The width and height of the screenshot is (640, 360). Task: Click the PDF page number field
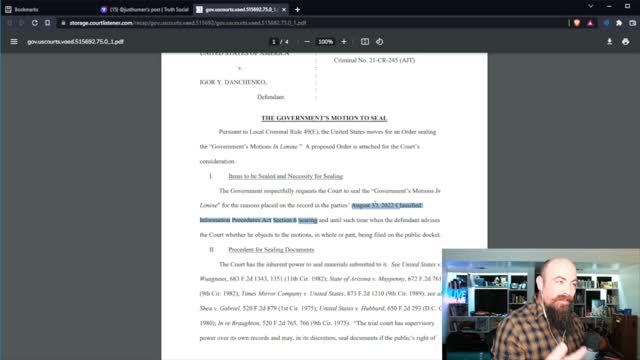pos(274,42)
